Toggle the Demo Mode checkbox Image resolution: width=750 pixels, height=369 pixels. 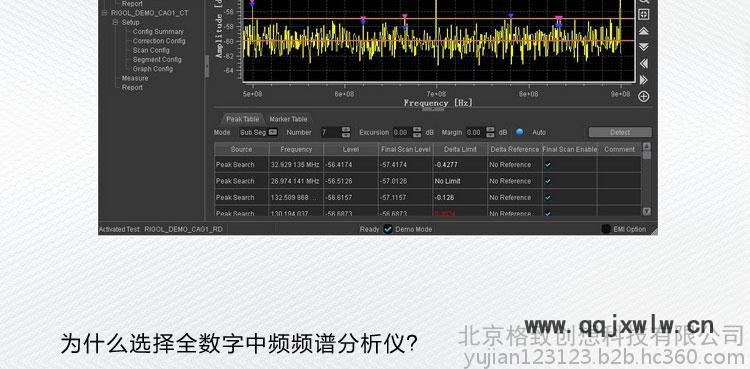point(388,229)
